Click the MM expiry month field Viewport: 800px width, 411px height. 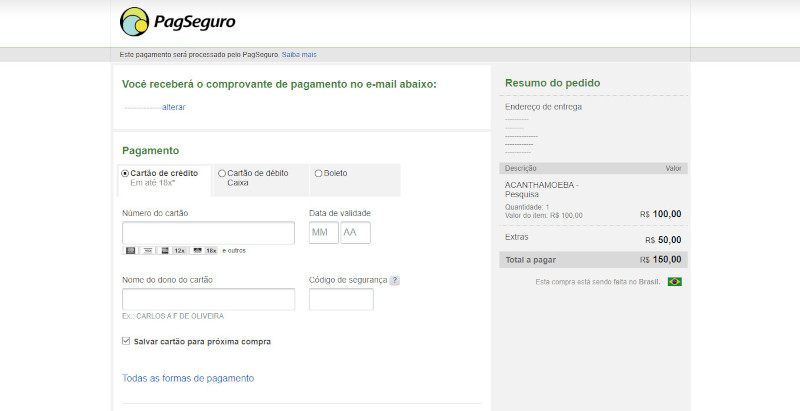323,233
